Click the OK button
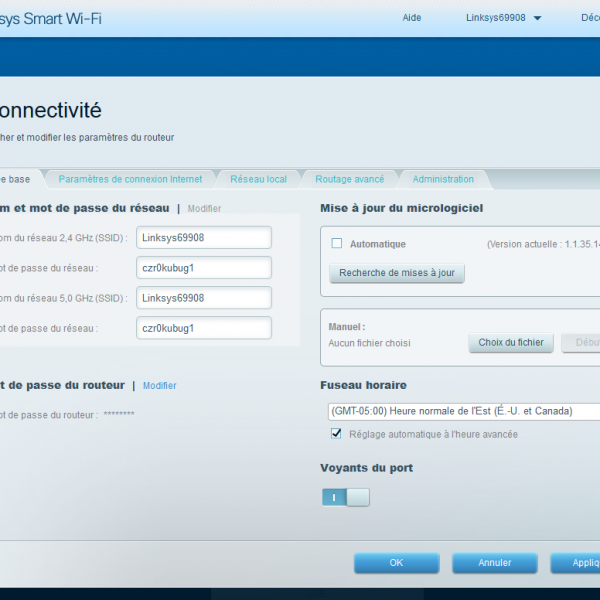Image resolution: width=600 pixels, height=600 pixels. 396,563
